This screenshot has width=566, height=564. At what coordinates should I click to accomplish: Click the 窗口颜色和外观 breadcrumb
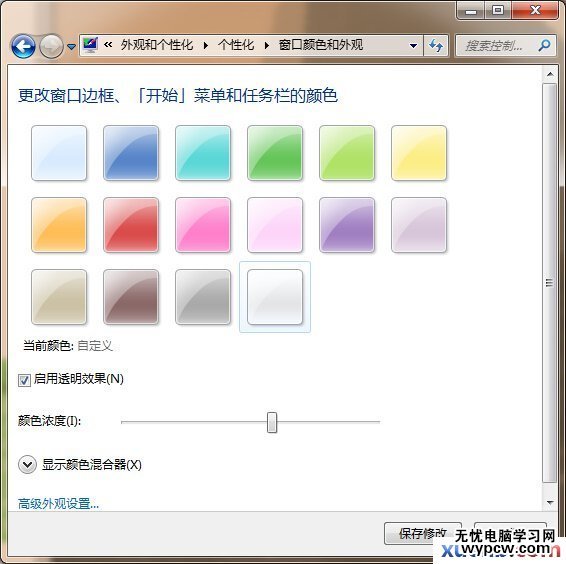click(321, 45)
